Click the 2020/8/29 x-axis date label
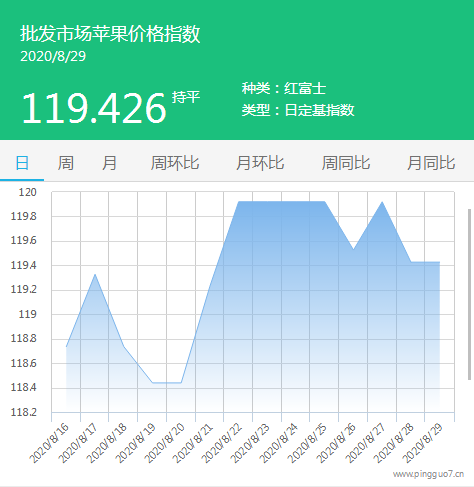 click(422, 443)
